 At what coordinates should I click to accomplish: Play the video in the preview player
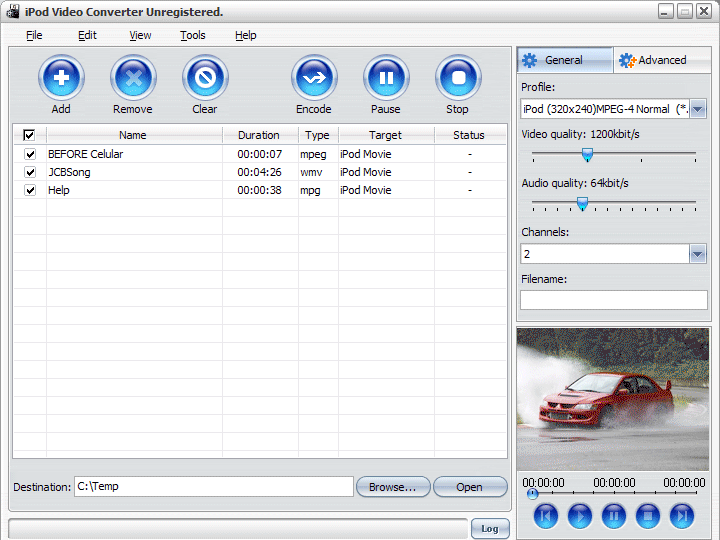pos(580,516)
